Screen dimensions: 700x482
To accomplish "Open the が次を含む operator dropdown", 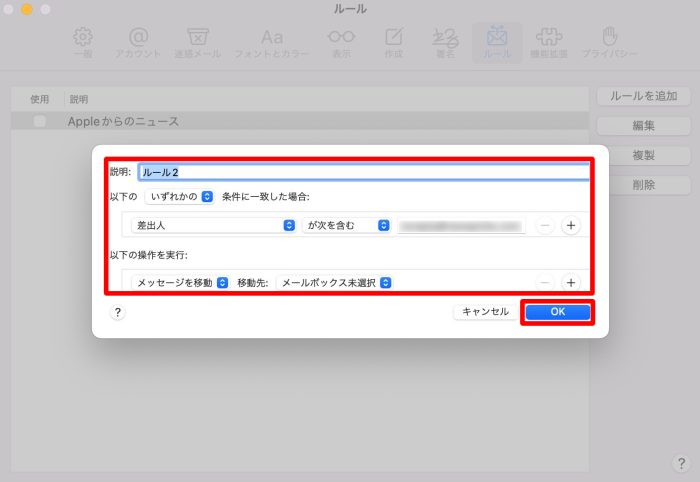I will tap(345, 225).
